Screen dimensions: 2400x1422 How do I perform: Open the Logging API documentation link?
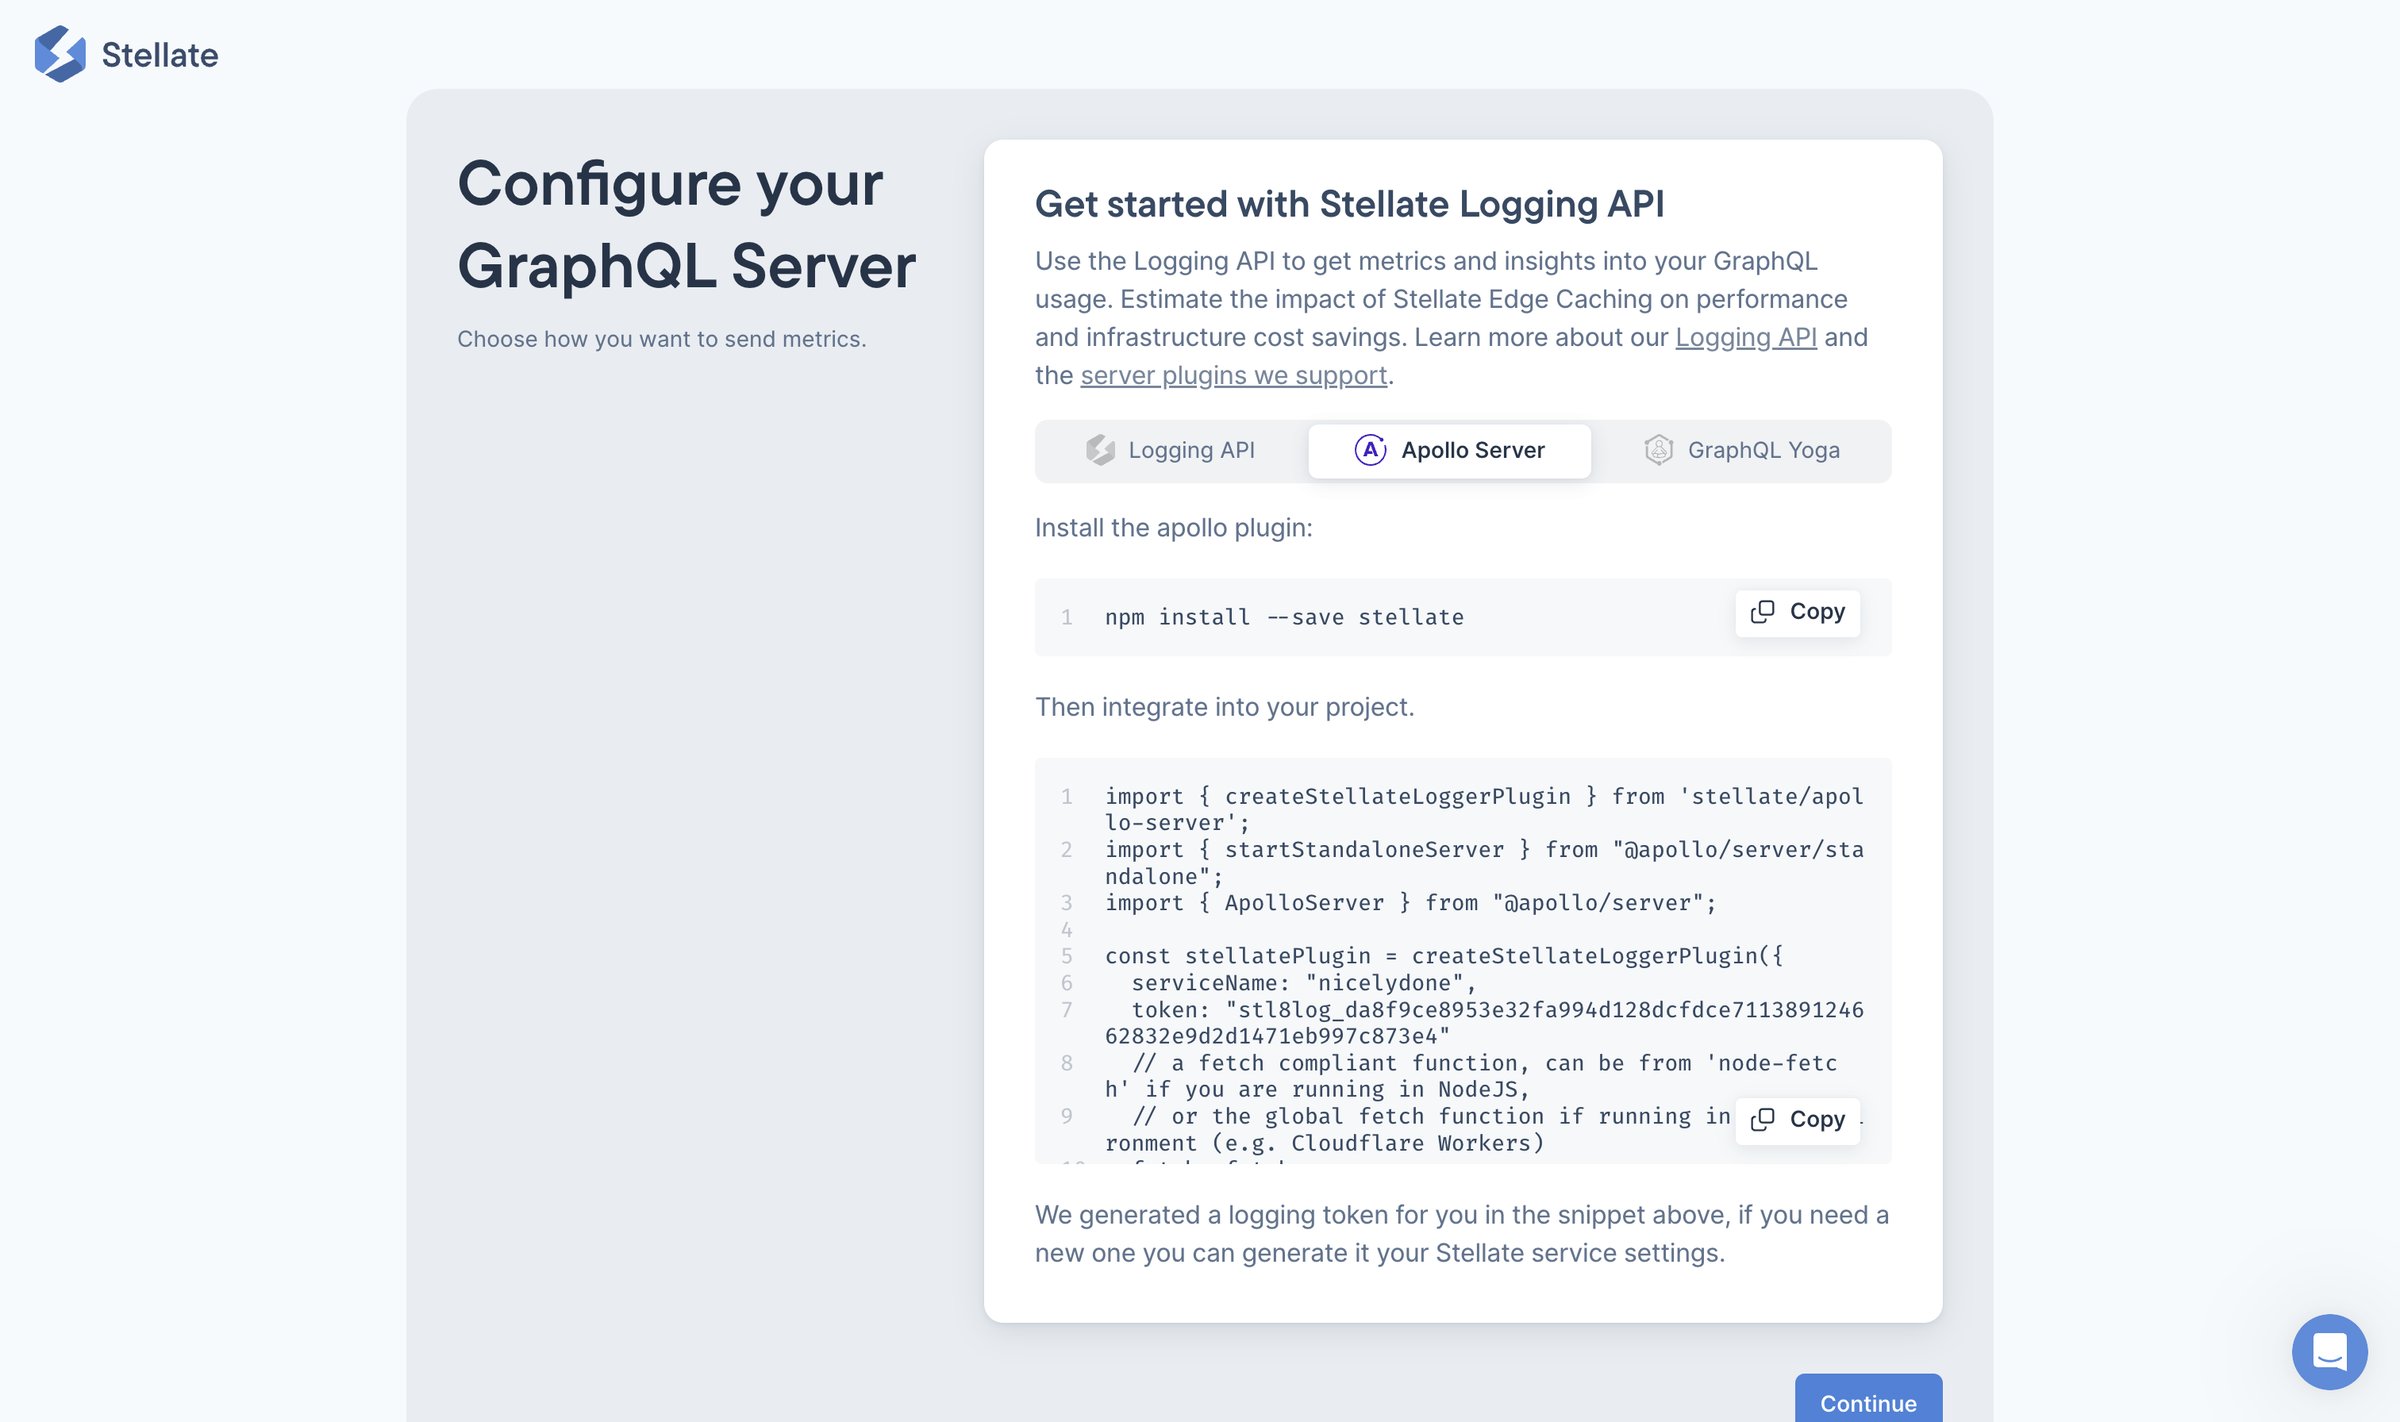[x=1746, y=337]
